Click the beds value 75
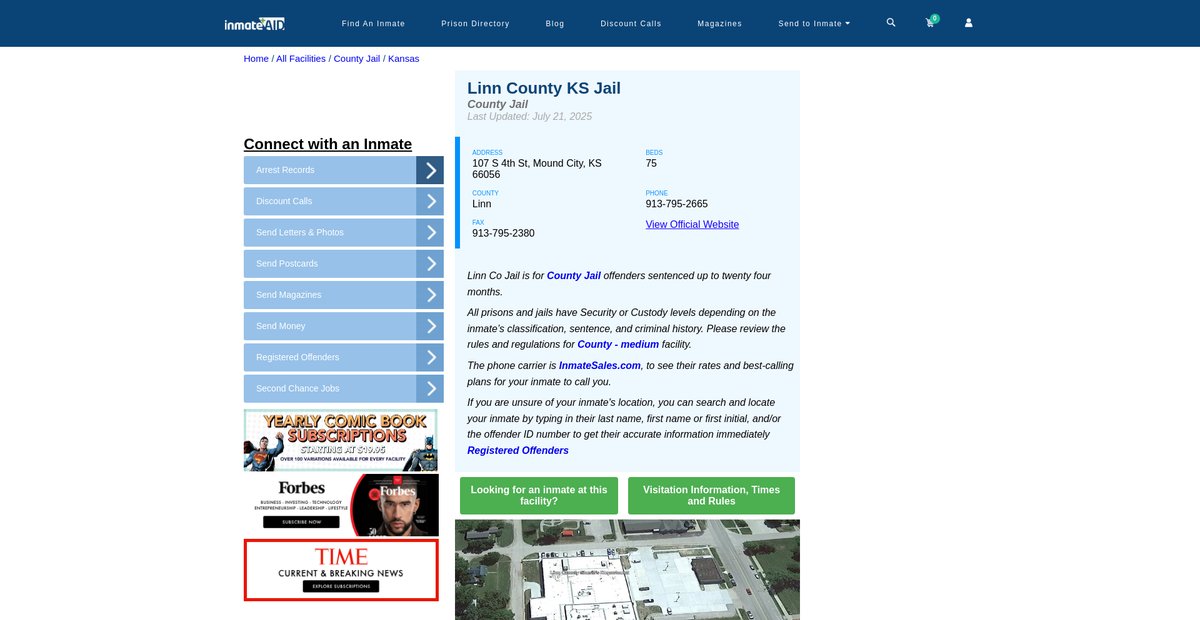The image size is (1200, 620). 651,163
